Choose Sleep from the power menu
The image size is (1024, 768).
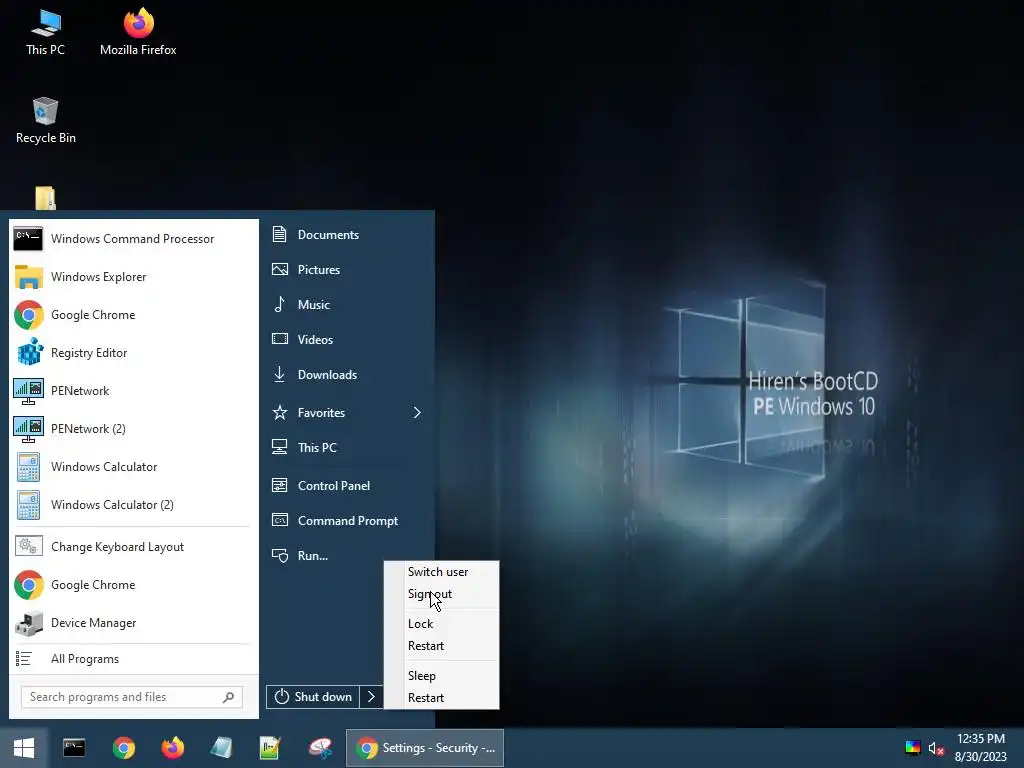point(441,676)
